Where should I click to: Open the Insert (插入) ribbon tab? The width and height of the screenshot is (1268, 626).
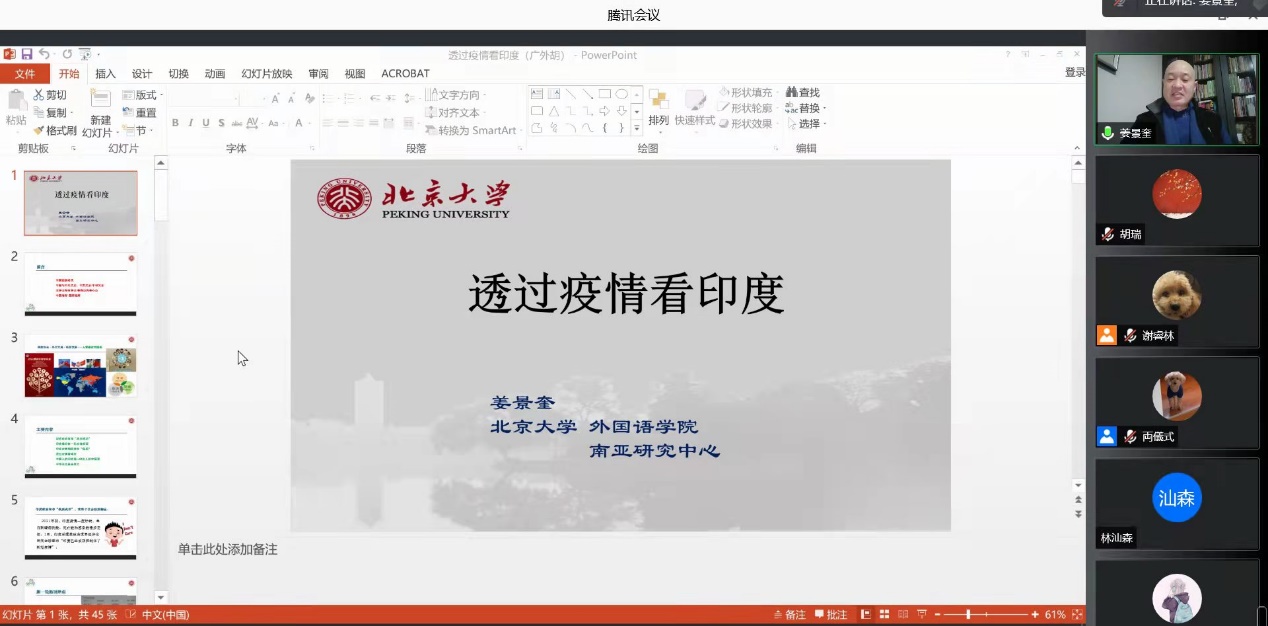point(105,73)
